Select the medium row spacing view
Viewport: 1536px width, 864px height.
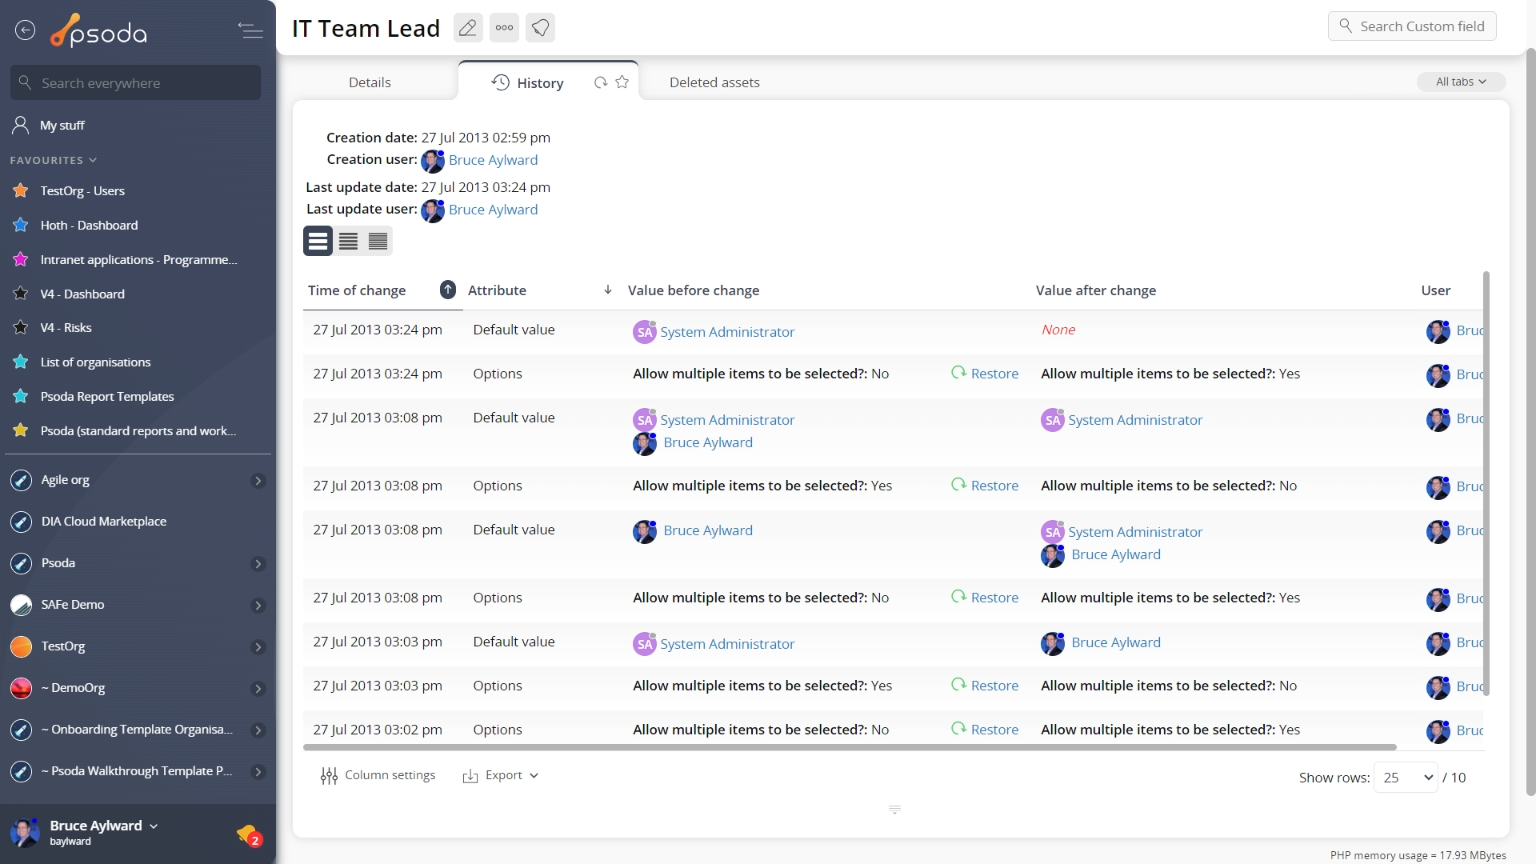pyautogui.click(x=348, y=241)
